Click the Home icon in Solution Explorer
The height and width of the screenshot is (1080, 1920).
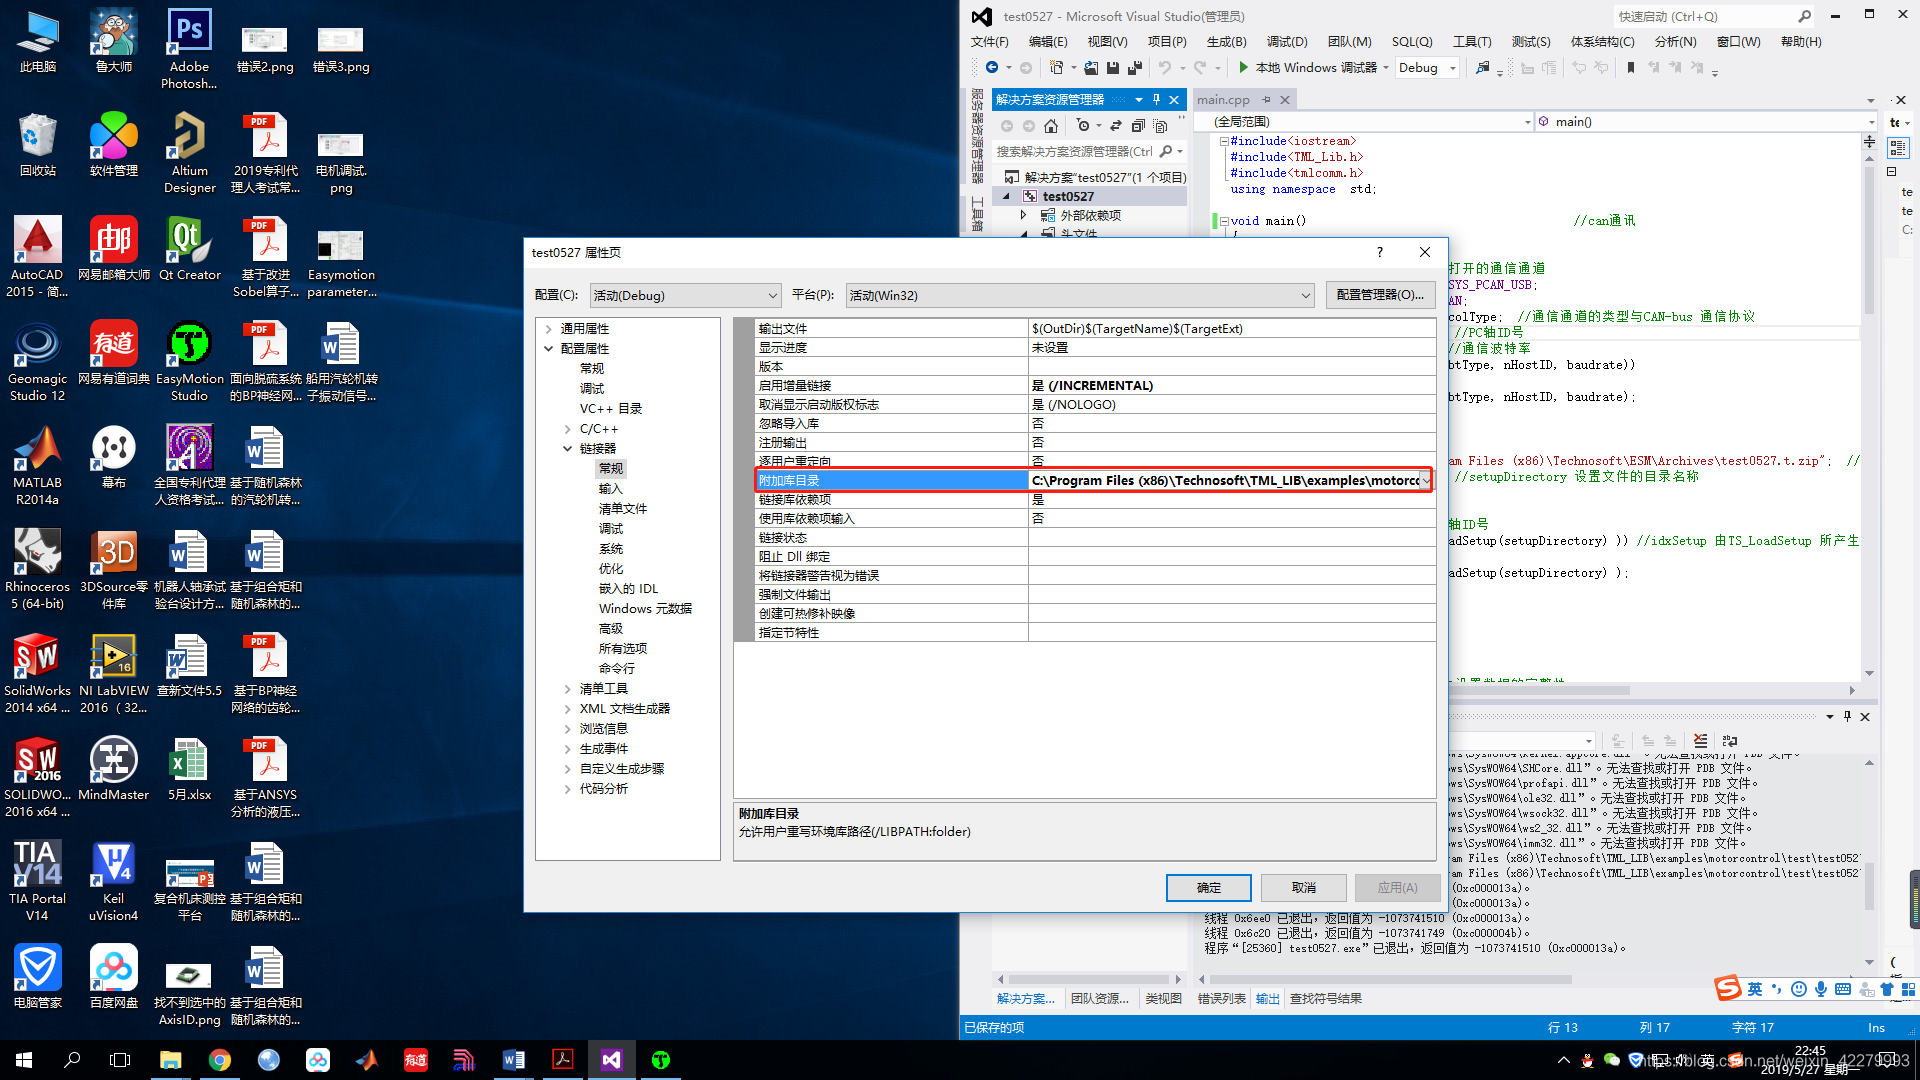tap(1051, 126)
